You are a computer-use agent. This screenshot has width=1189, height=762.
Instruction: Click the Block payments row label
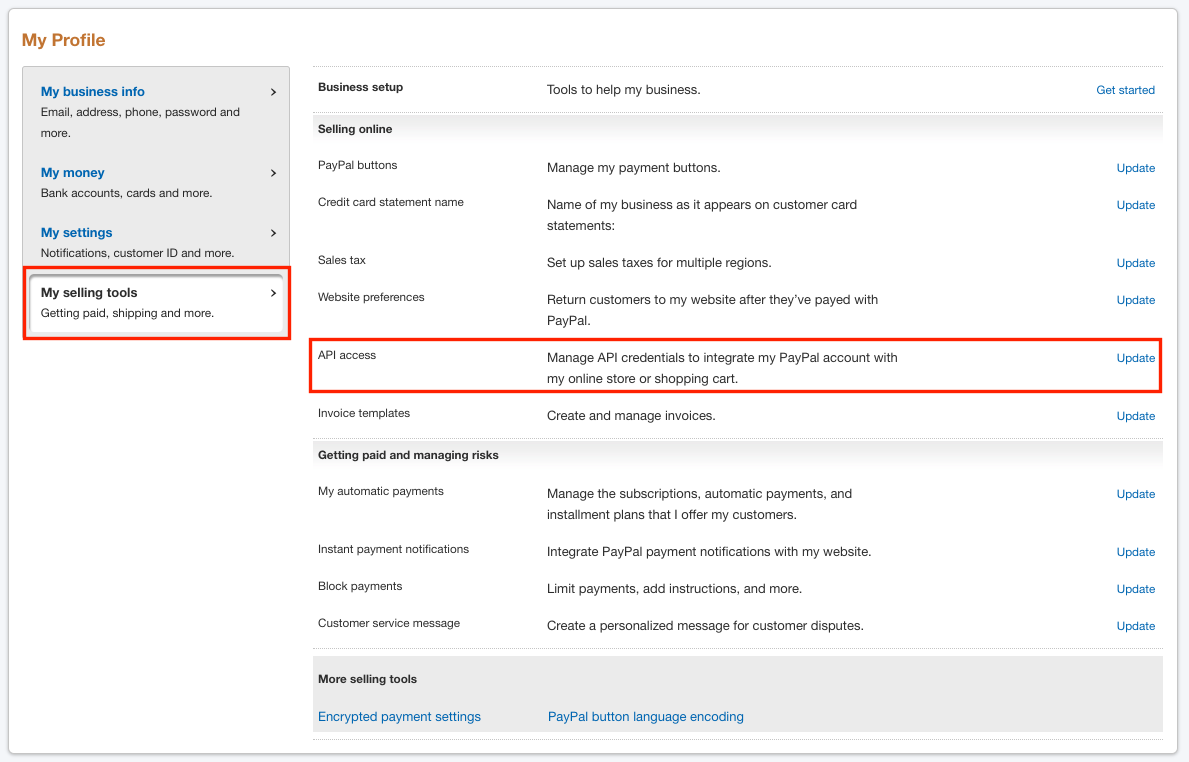(359, 586)
